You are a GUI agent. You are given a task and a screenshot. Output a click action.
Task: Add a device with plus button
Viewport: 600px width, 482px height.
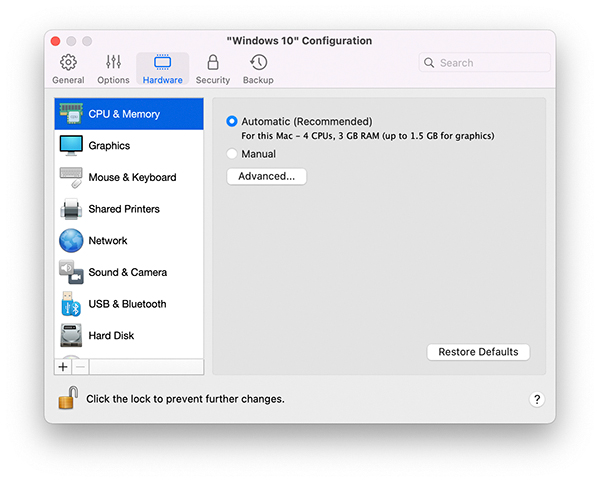pyautogui.click(x=63, y=367)
